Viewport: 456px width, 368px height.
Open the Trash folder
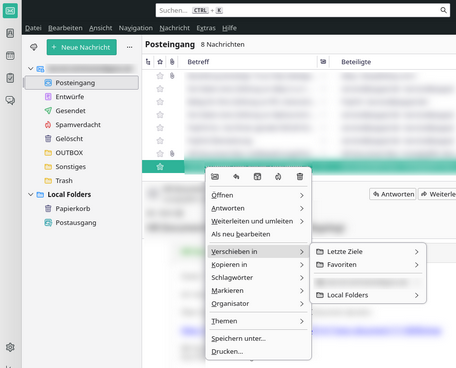(x=82, y=181)
